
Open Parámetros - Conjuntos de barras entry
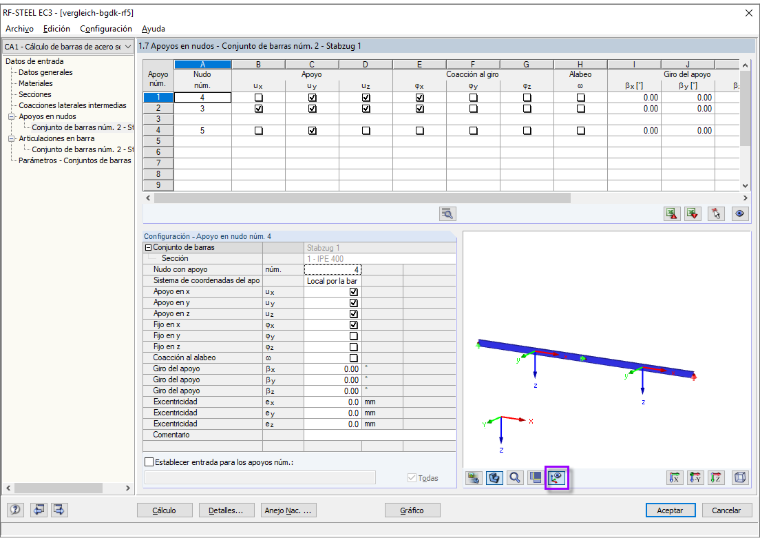[75, 160]
